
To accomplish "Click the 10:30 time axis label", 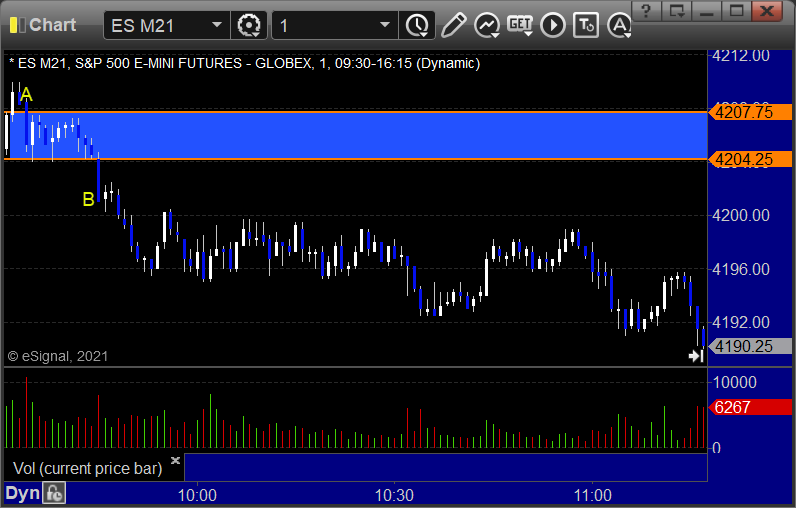I will (394, 495).
